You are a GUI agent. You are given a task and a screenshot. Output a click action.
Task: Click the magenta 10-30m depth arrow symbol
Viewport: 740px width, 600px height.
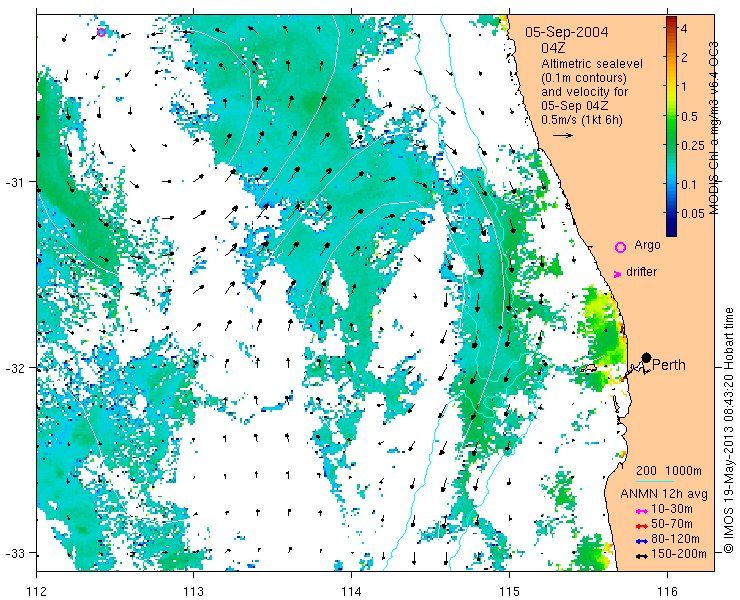pyautogui.click(x=640, y=511)
